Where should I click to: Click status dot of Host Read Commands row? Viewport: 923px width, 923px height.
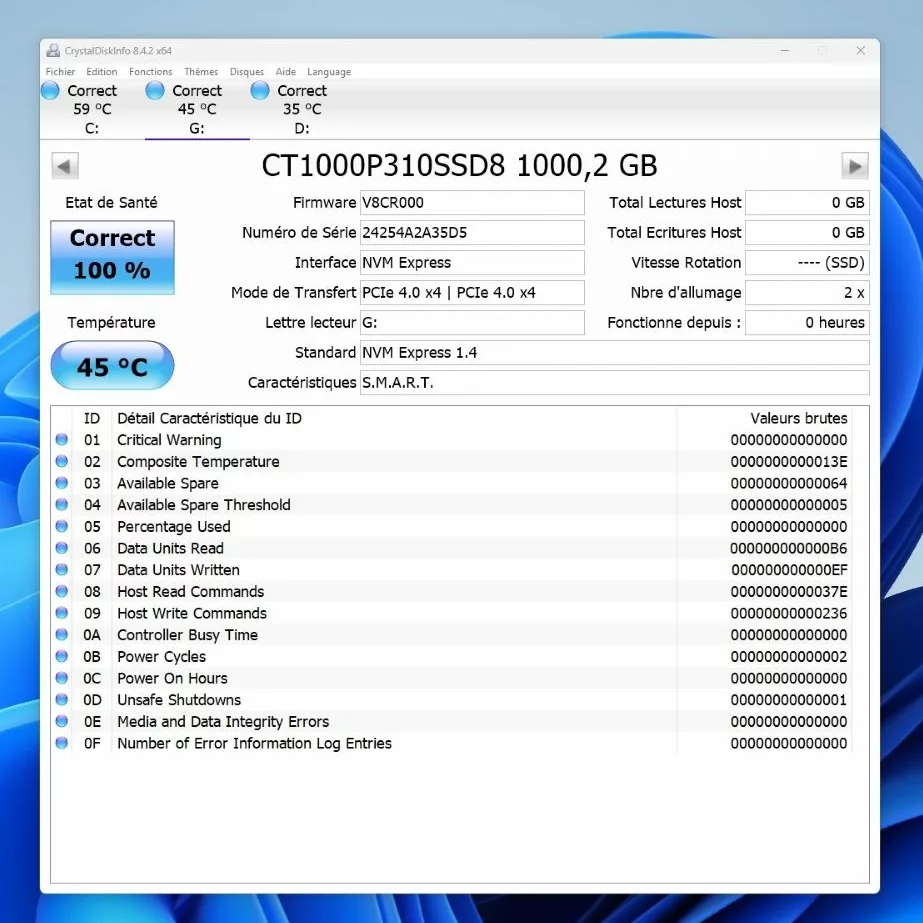click(62, 591)
